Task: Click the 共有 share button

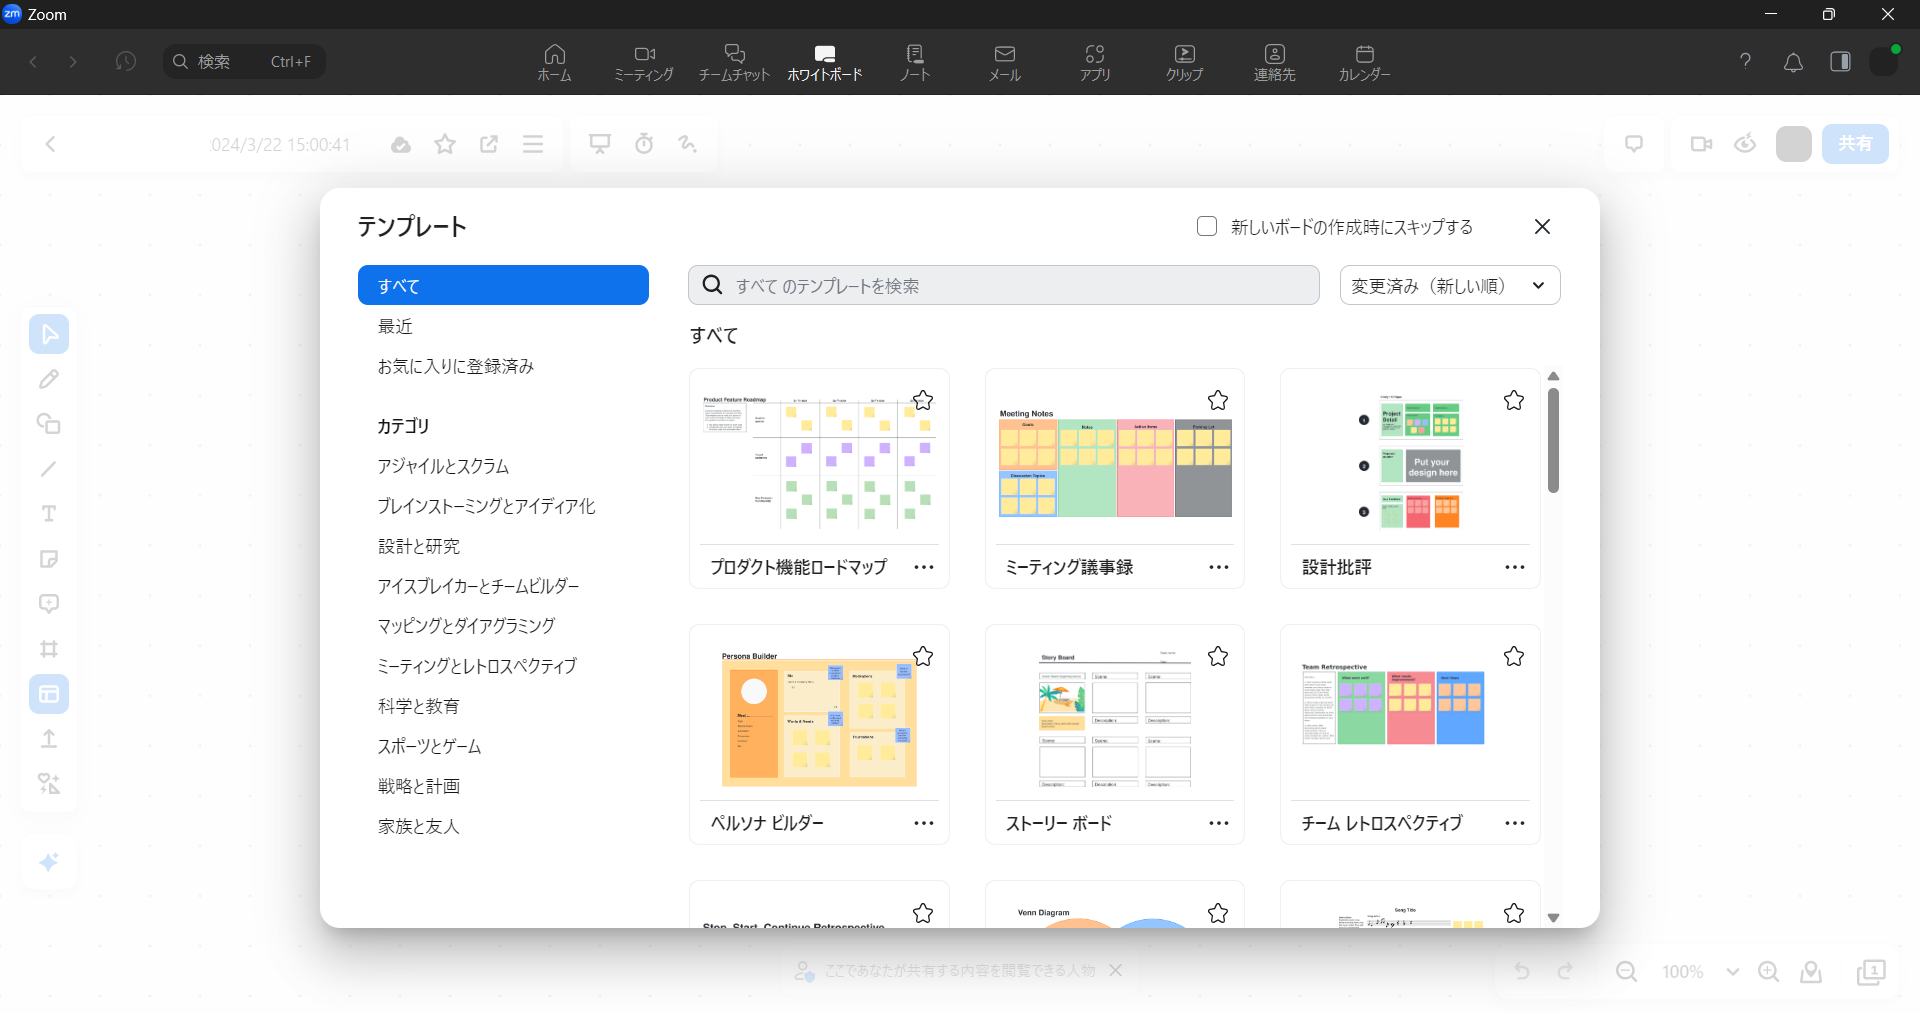Action: tap(1854, 144)
